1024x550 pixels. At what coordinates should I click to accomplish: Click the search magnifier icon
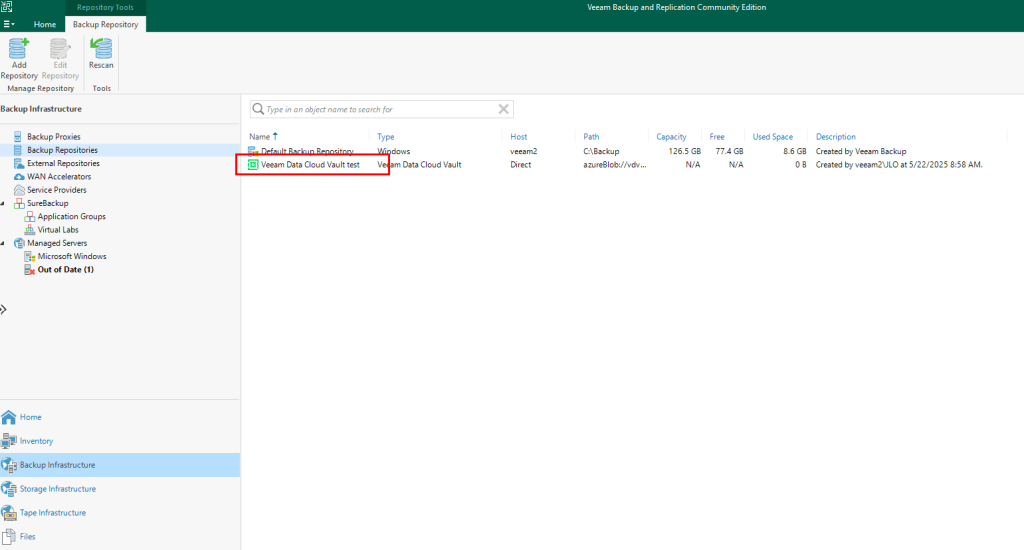[259, 109]
